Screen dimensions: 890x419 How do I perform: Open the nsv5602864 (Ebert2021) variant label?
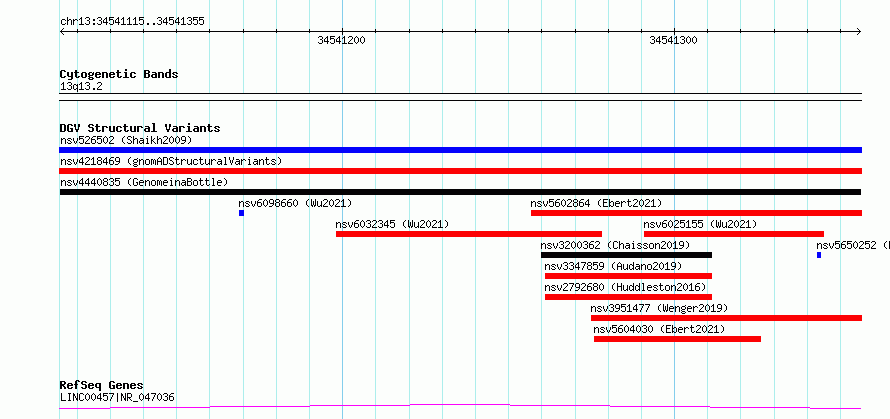pyautogui.click(x=596, y=203)
